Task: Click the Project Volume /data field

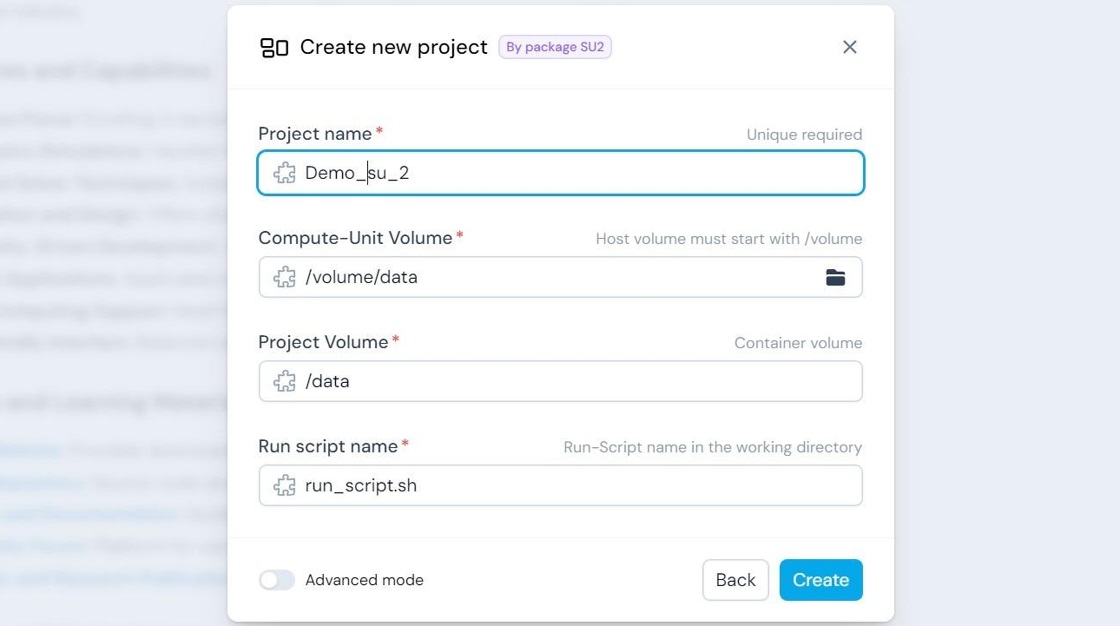Action: tap(561, 382)
